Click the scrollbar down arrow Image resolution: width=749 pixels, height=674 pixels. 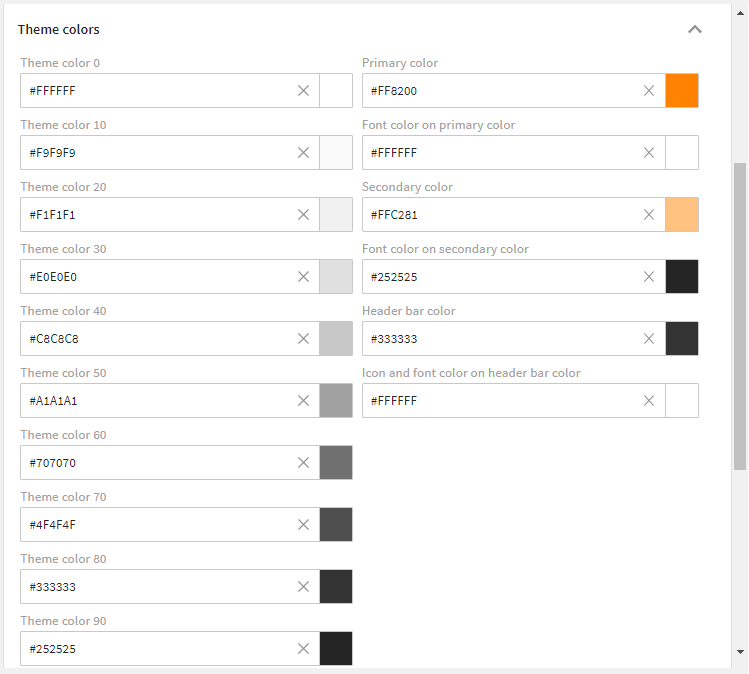[x=740, y=652]
